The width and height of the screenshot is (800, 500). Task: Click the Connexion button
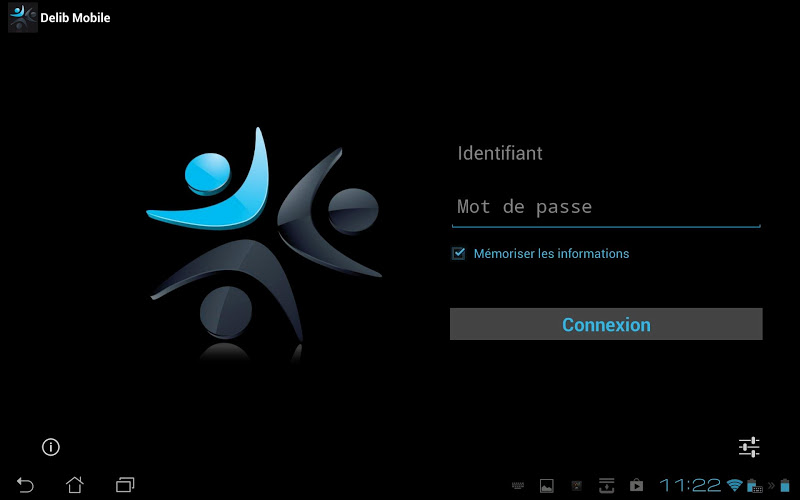click(x=606, y=324)
